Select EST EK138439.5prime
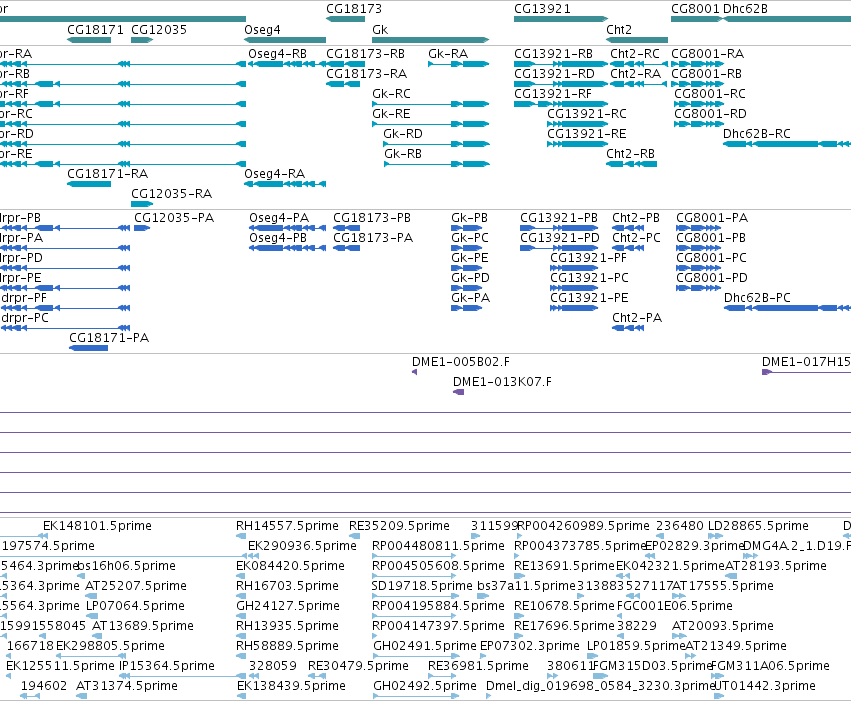The width and height of the screenshot is (851, 701). tap(291, 686)
